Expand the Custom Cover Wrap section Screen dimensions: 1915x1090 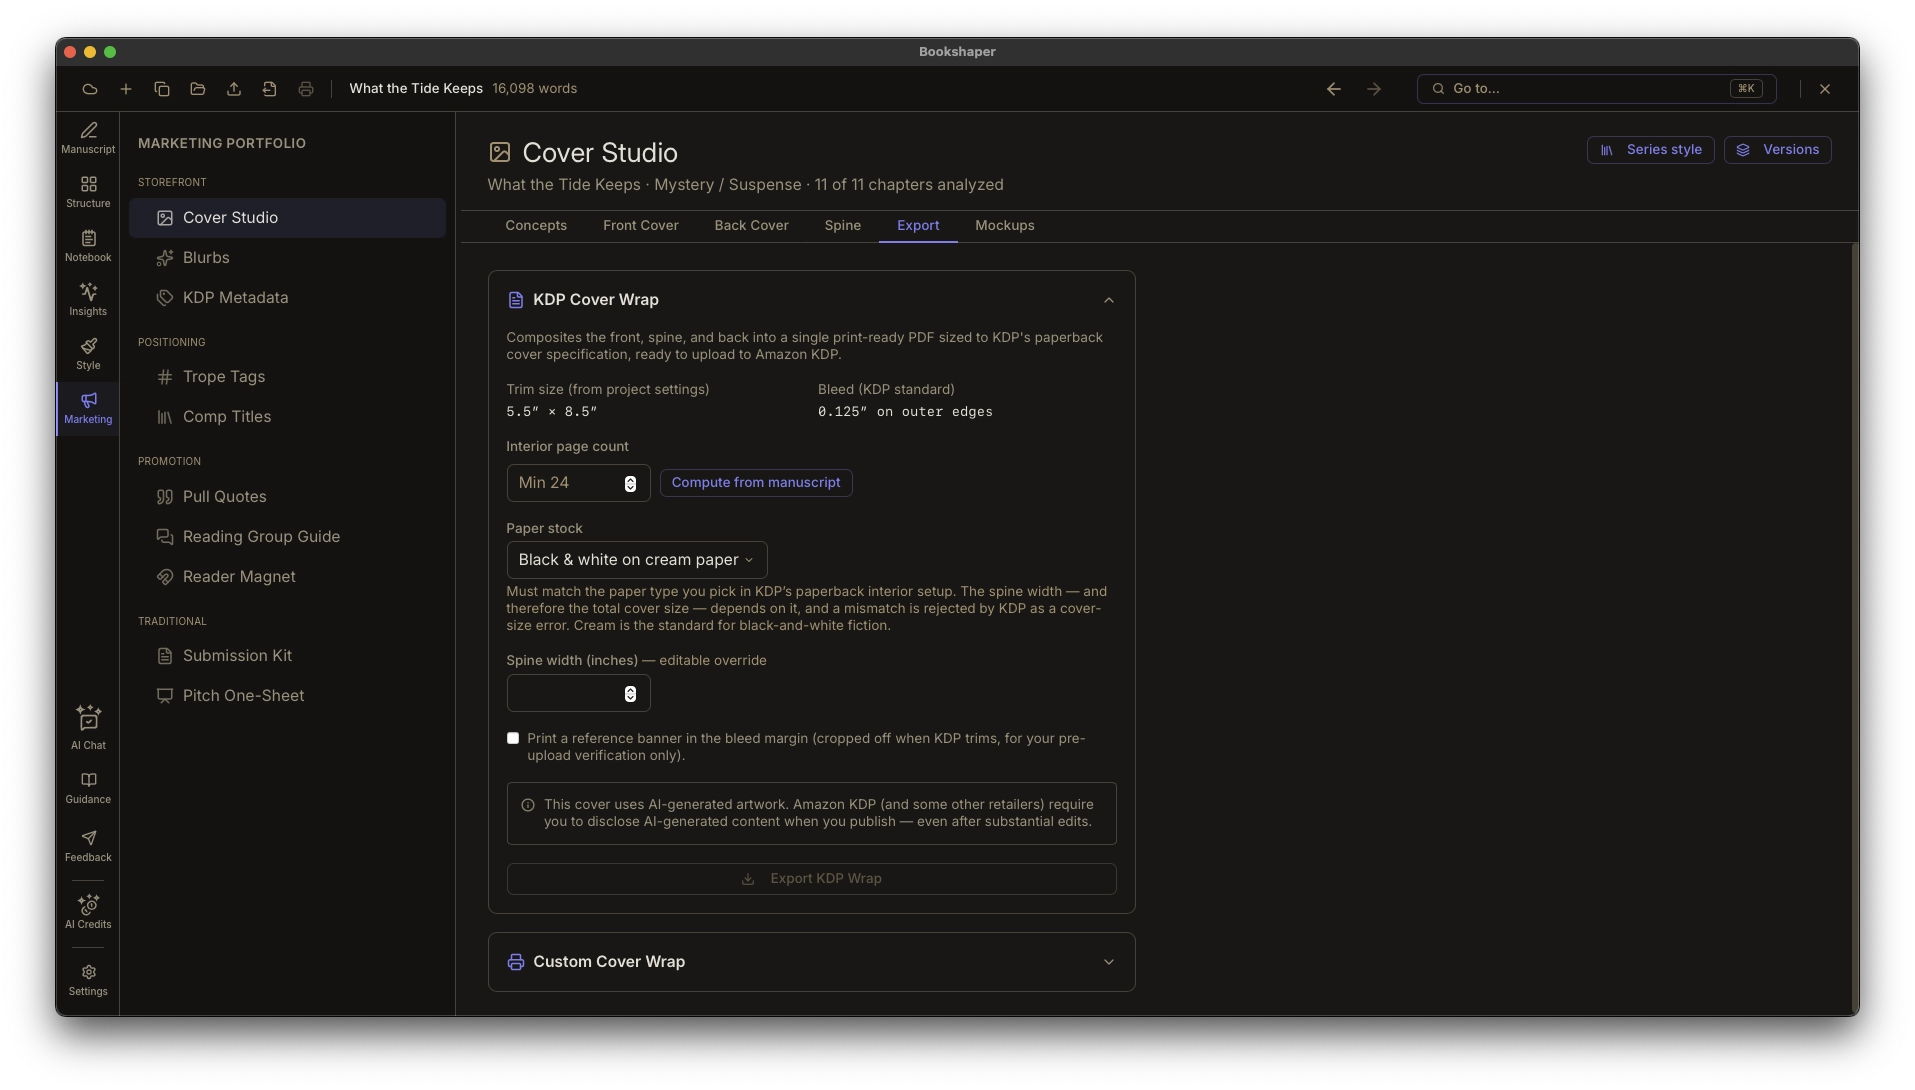click(x=1108, y=962)
